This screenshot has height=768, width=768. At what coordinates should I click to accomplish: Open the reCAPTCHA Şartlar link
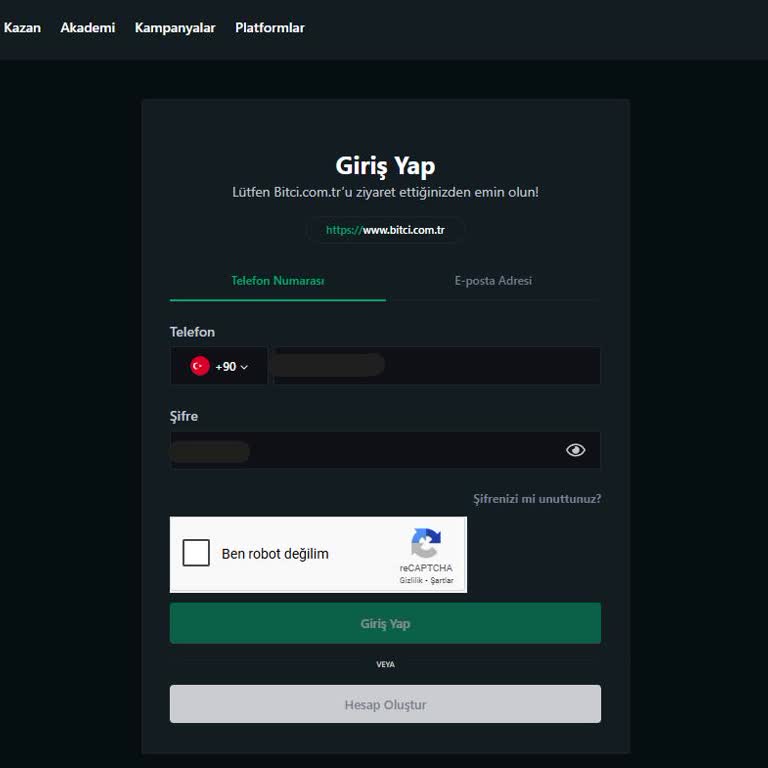click(x=442, y=580)
